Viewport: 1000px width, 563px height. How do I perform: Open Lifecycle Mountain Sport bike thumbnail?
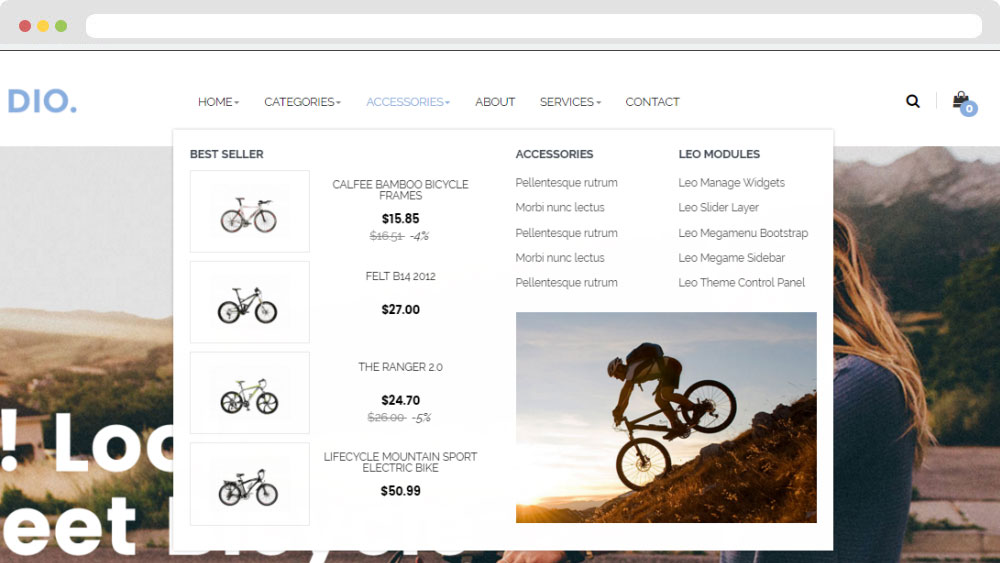(x=249, y=484)
